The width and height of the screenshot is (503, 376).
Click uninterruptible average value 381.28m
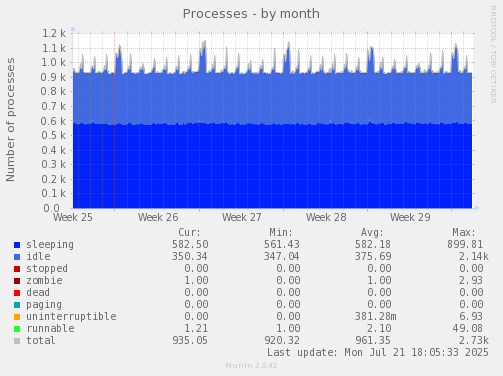pyautogui.click(x=376, y=316)
